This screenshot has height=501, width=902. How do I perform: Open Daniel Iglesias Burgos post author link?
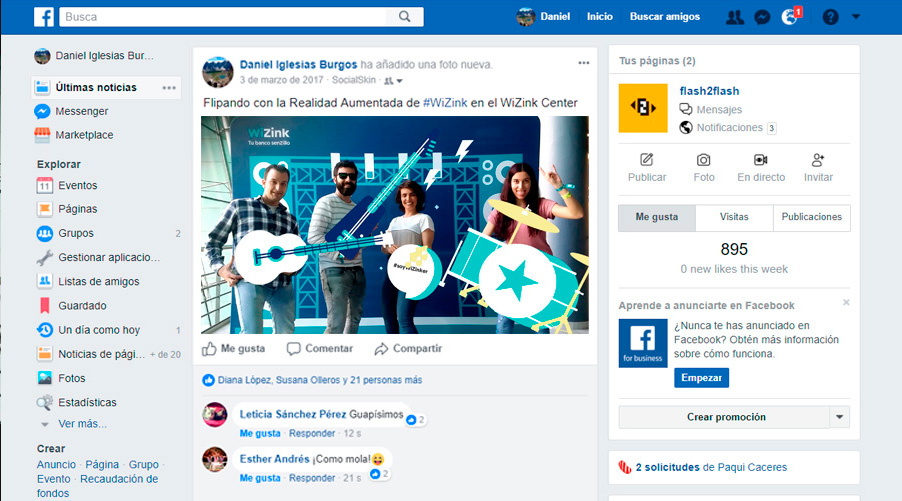(x=298, y=64)
